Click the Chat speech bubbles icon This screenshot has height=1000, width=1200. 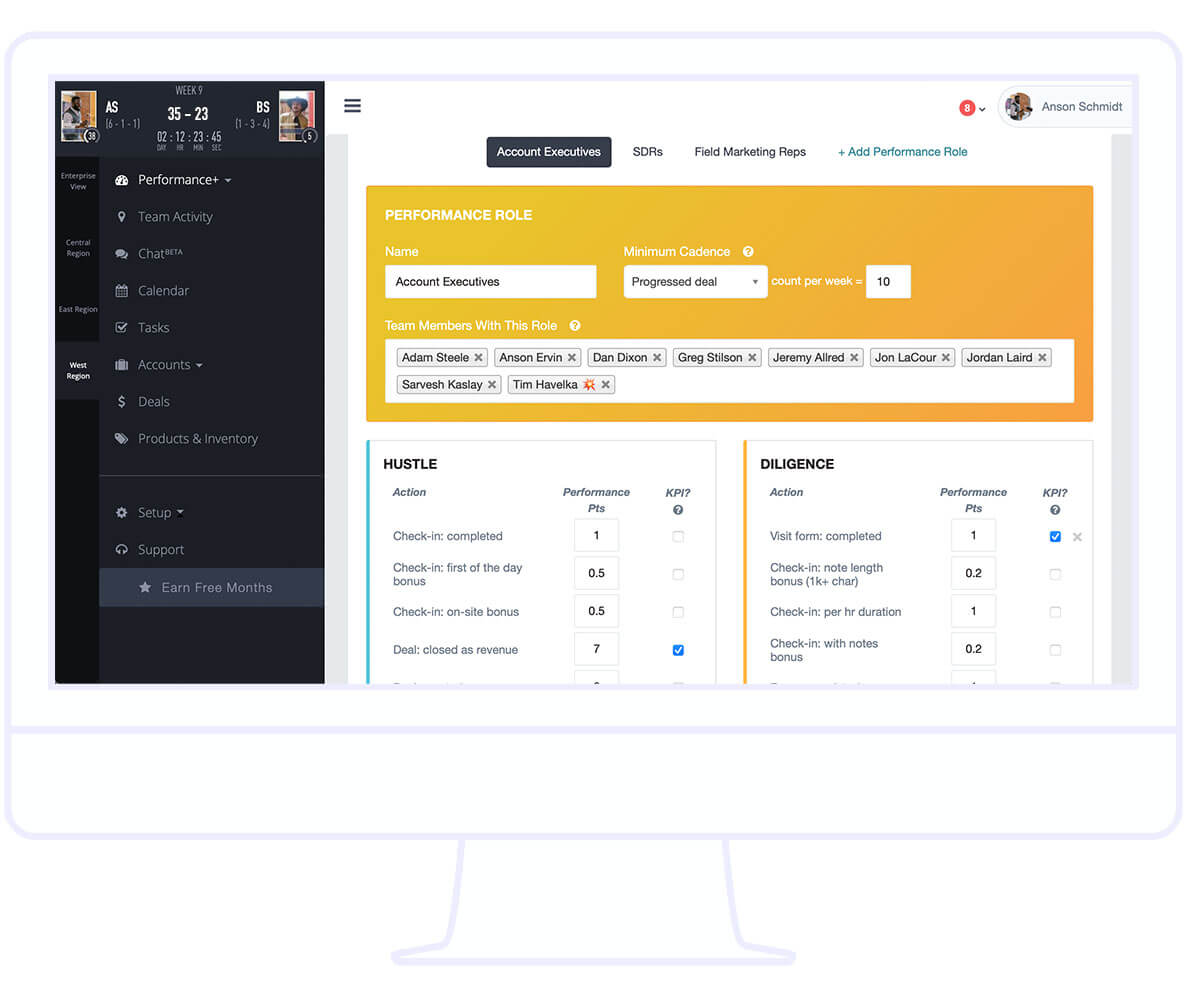click(x=122, y=254)
